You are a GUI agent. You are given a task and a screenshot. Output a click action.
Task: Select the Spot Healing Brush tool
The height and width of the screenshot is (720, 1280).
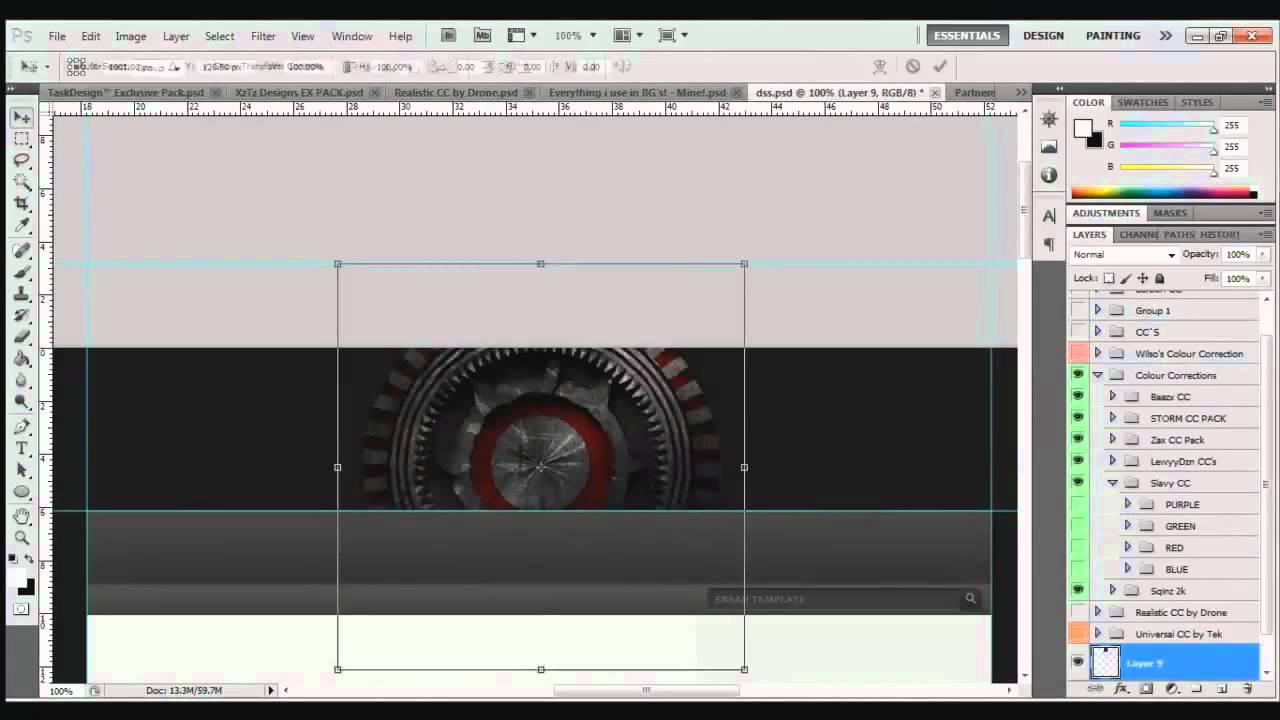[22, 250]
